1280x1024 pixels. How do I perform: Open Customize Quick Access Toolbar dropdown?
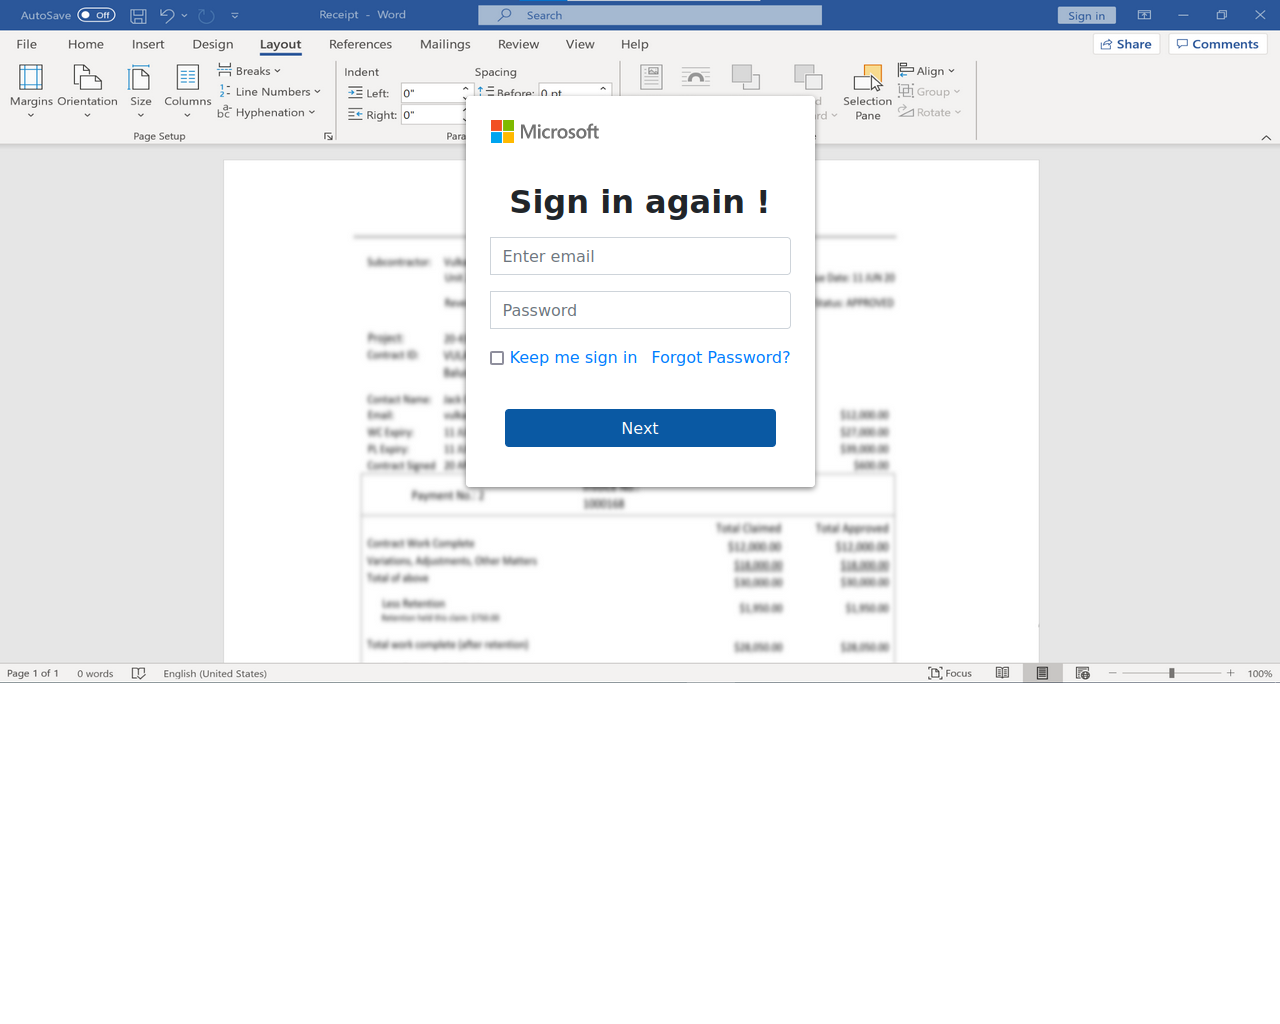click(x=235, y=15)
